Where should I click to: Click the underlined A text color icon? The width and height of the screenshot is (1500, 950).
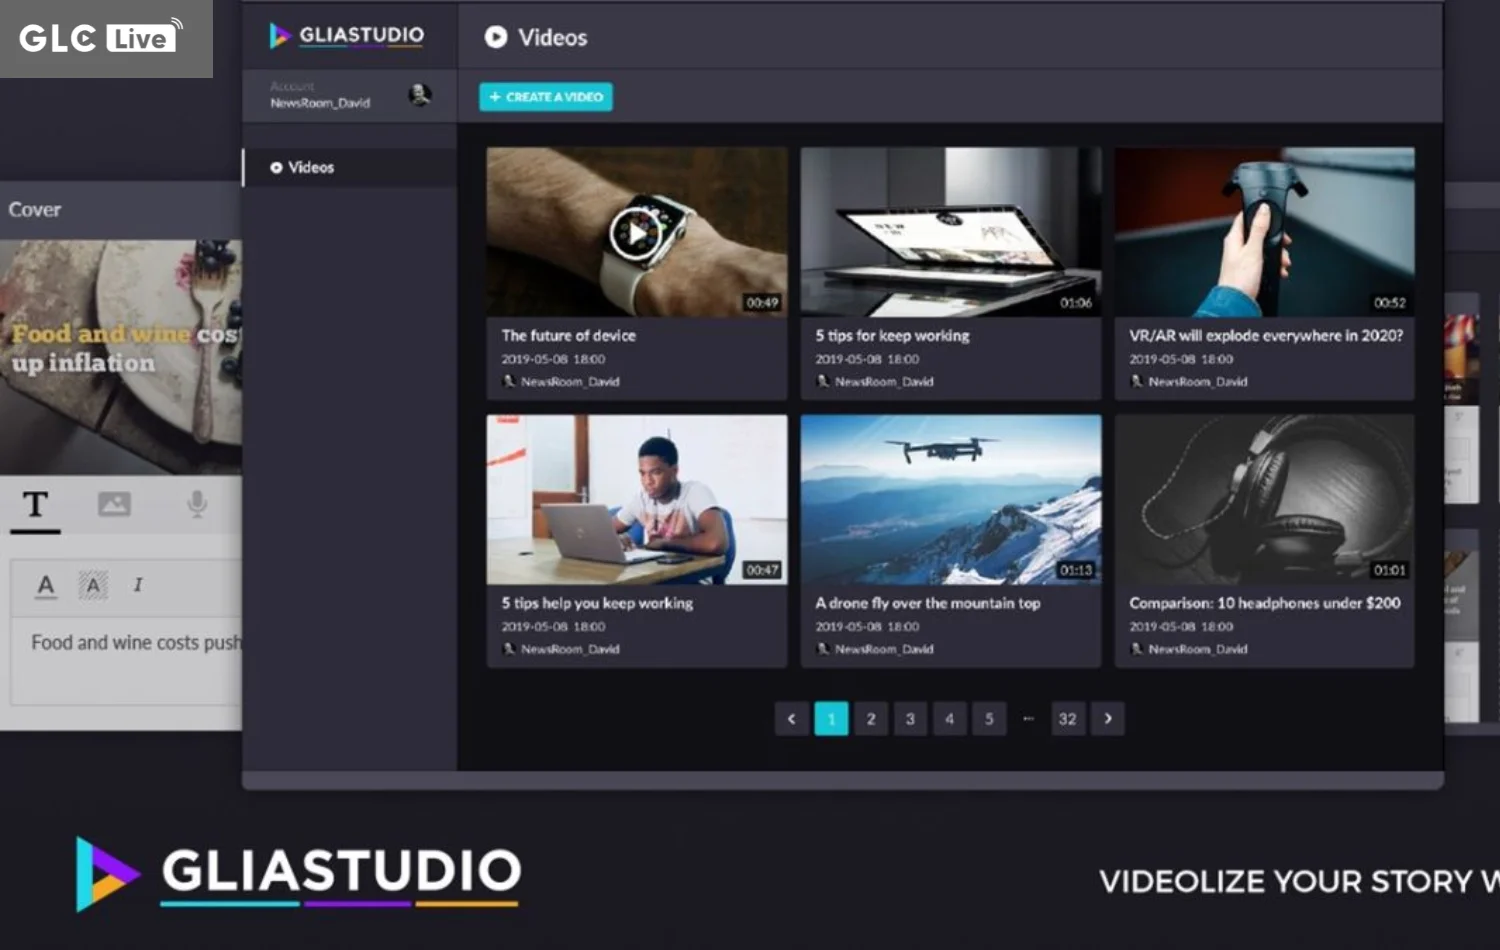[46, 585]
